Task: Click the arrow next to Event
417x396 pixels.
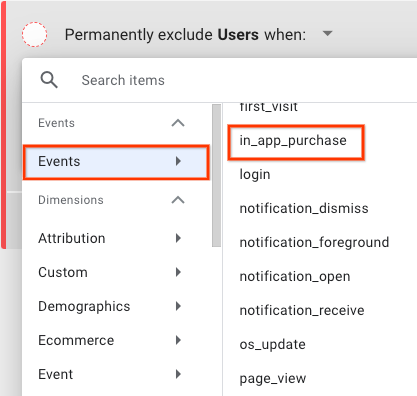Action: (x=178, y=374)
